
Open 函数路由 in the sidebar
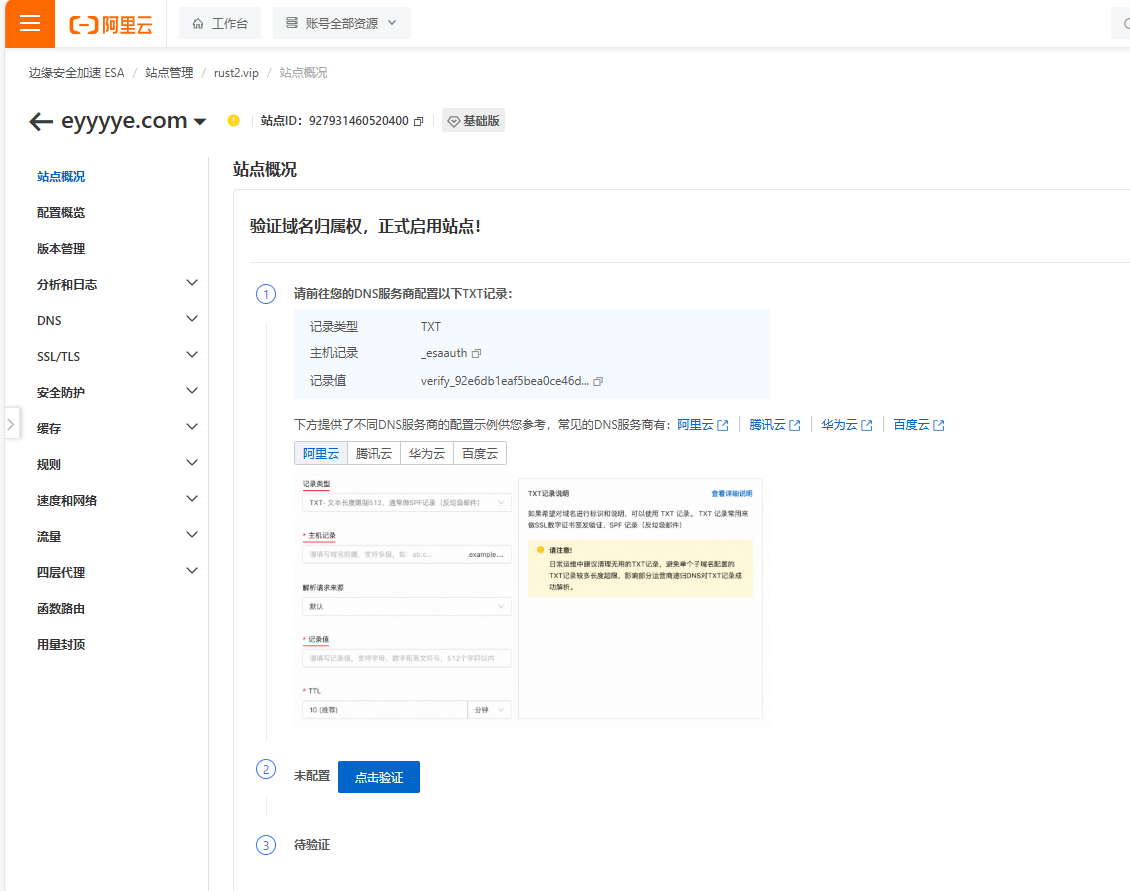61,608
